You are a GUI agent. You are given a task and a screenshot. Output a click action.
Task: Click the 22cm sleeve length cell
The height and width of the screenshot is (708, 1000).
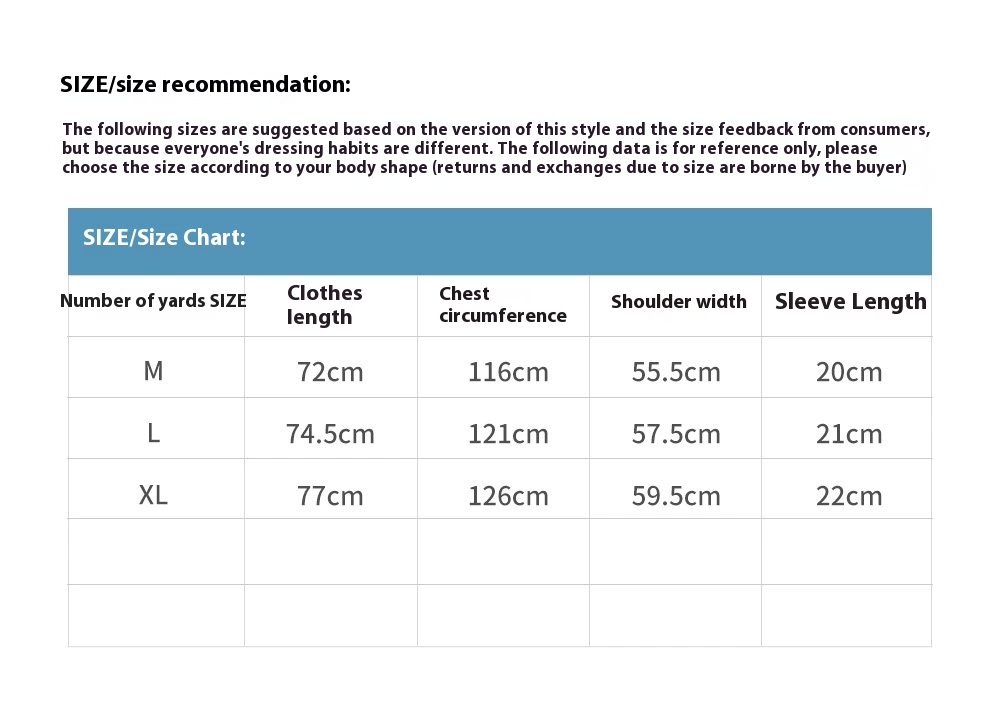click(849, 496)
